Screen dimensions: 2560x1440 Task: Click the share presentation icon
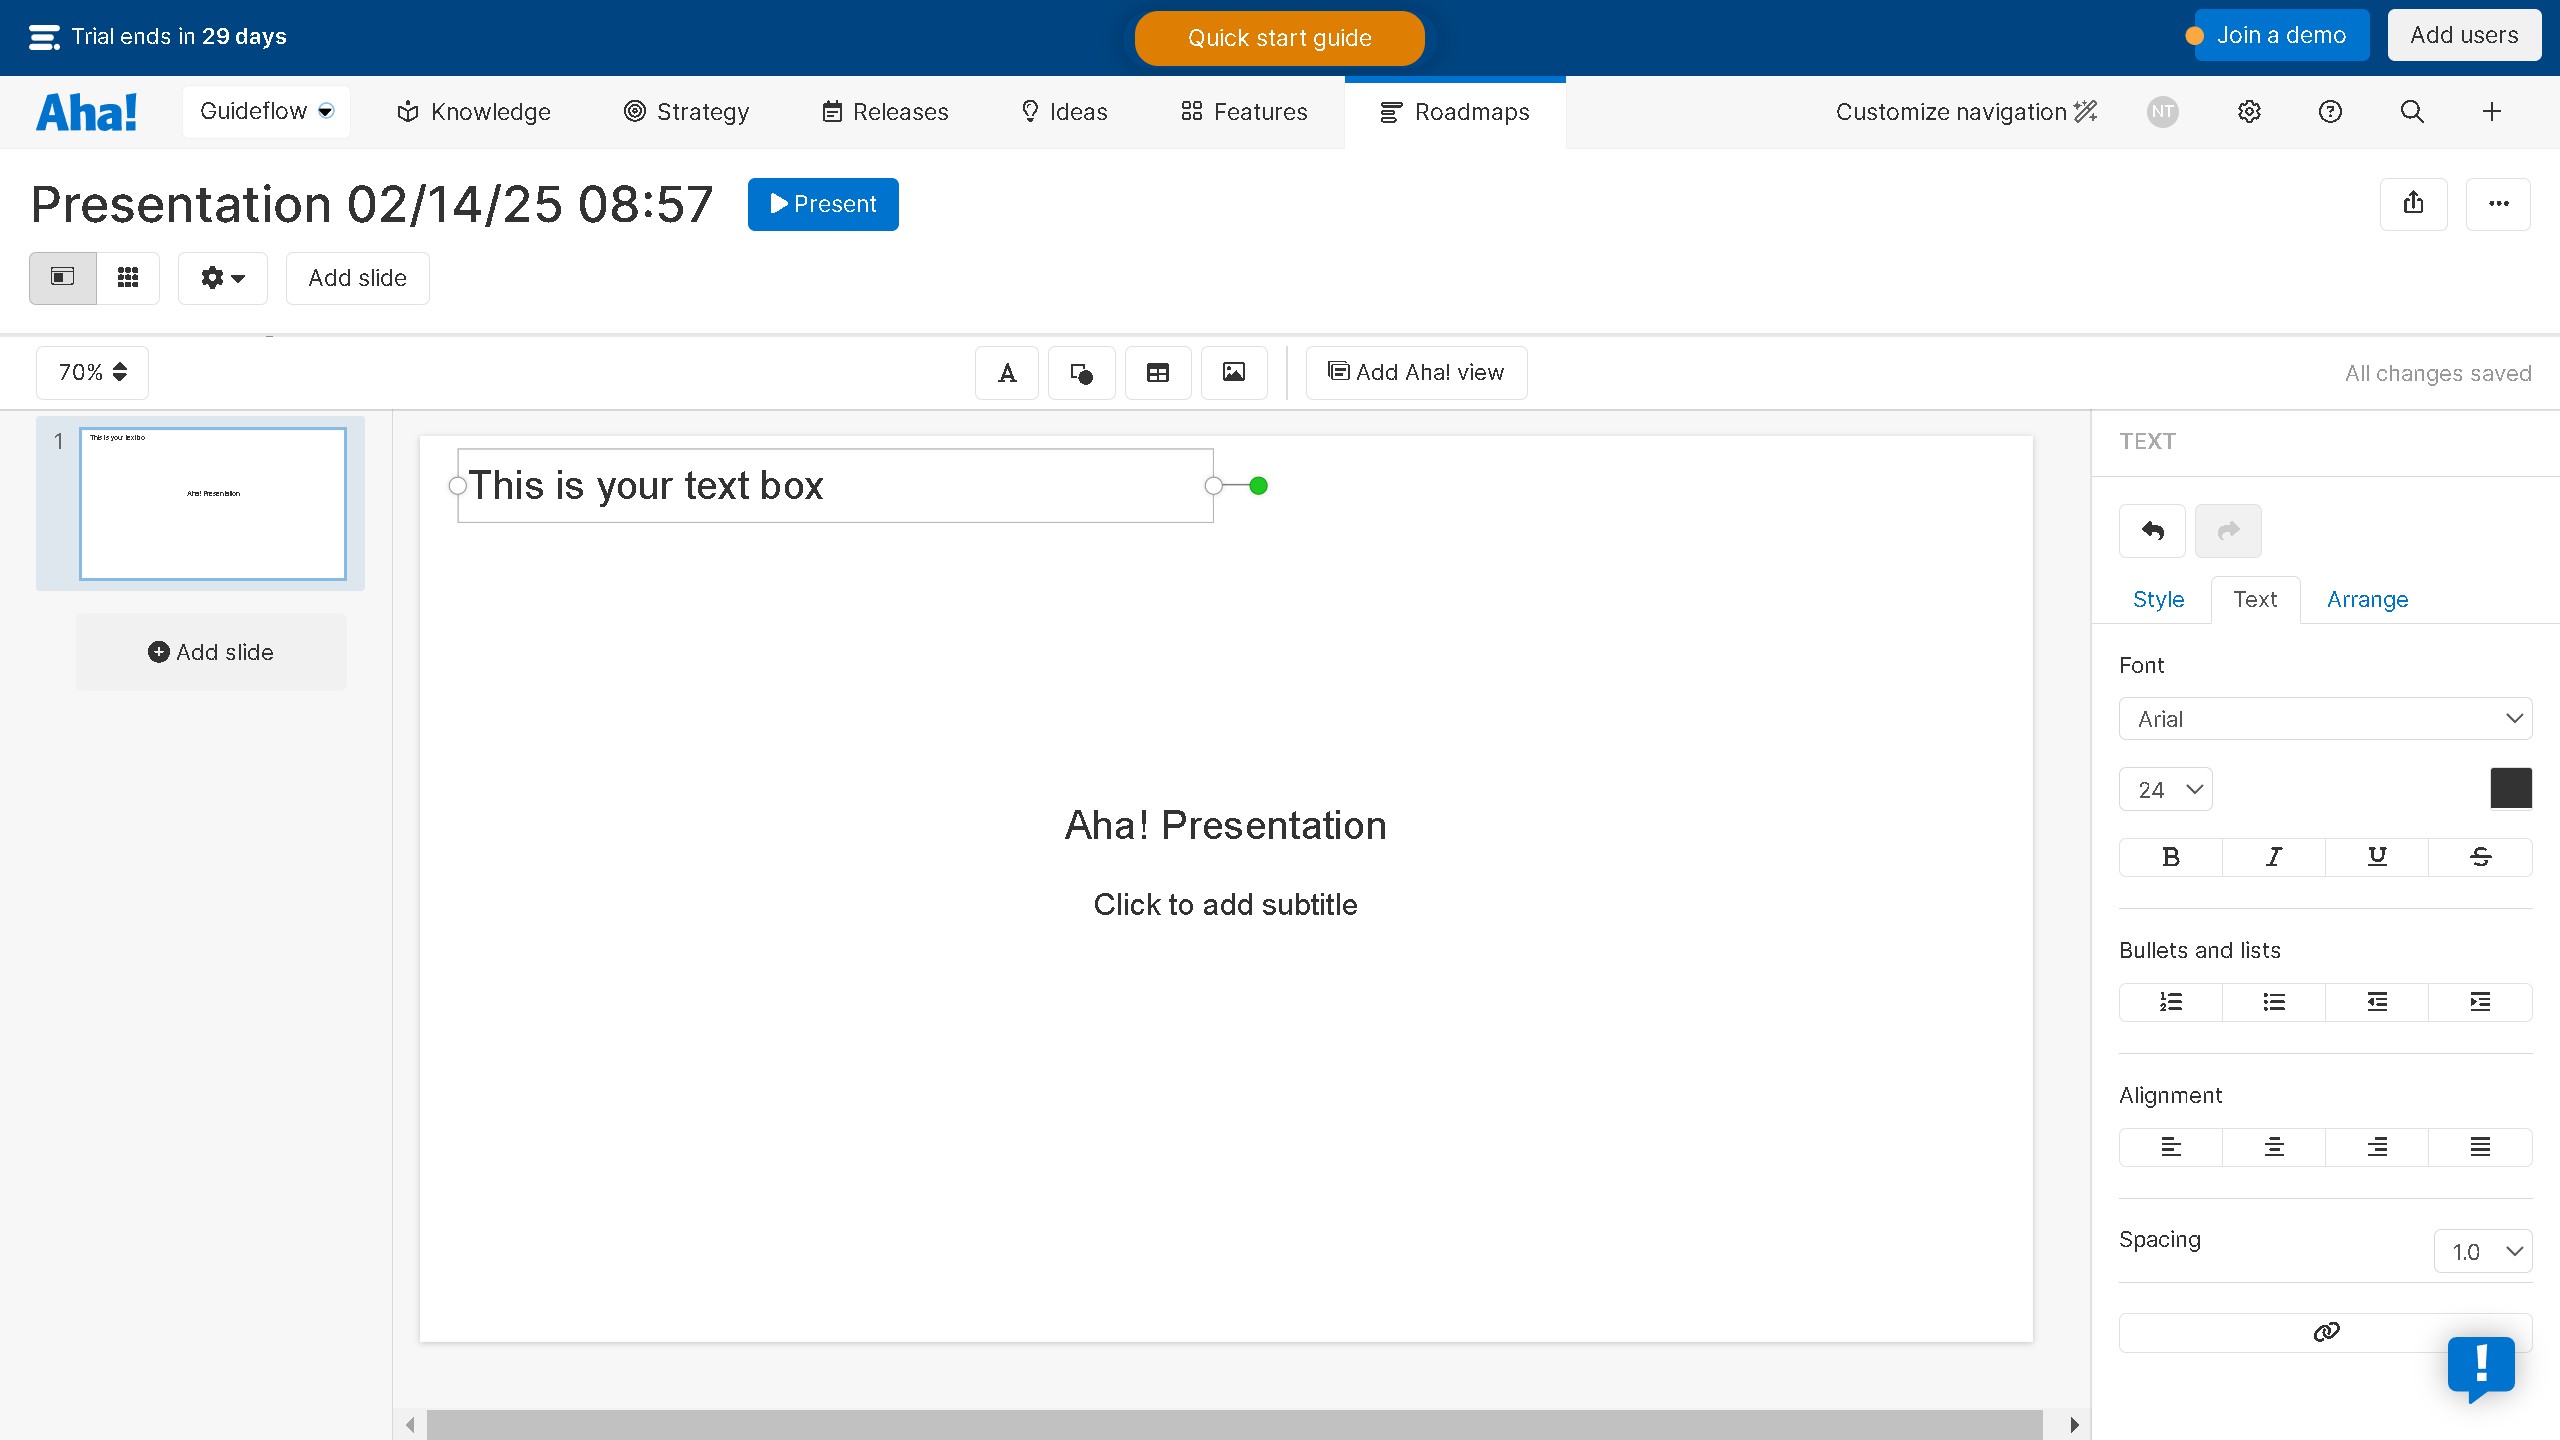click(x=2413, y=204)
